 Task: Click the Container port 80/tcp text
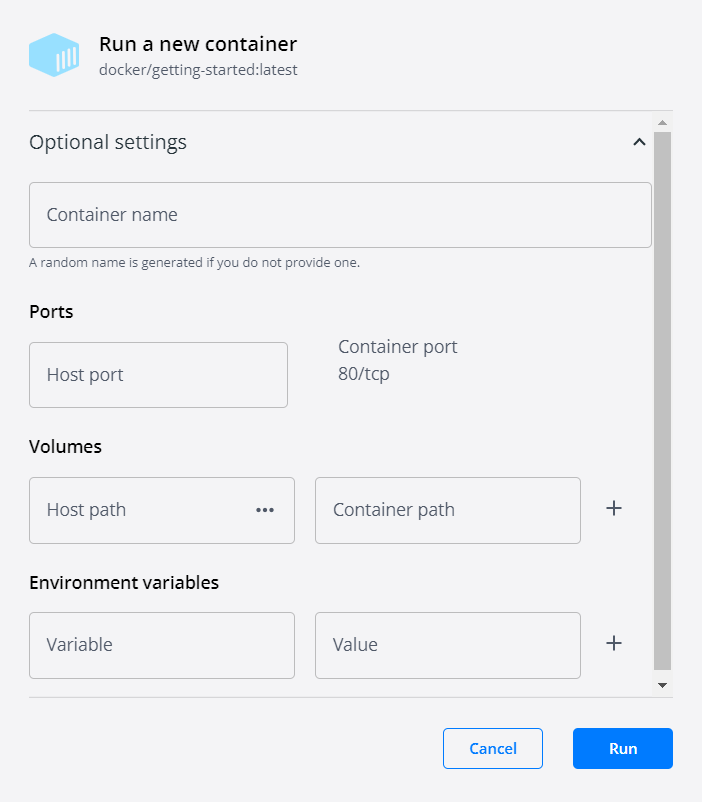[397, 361]
